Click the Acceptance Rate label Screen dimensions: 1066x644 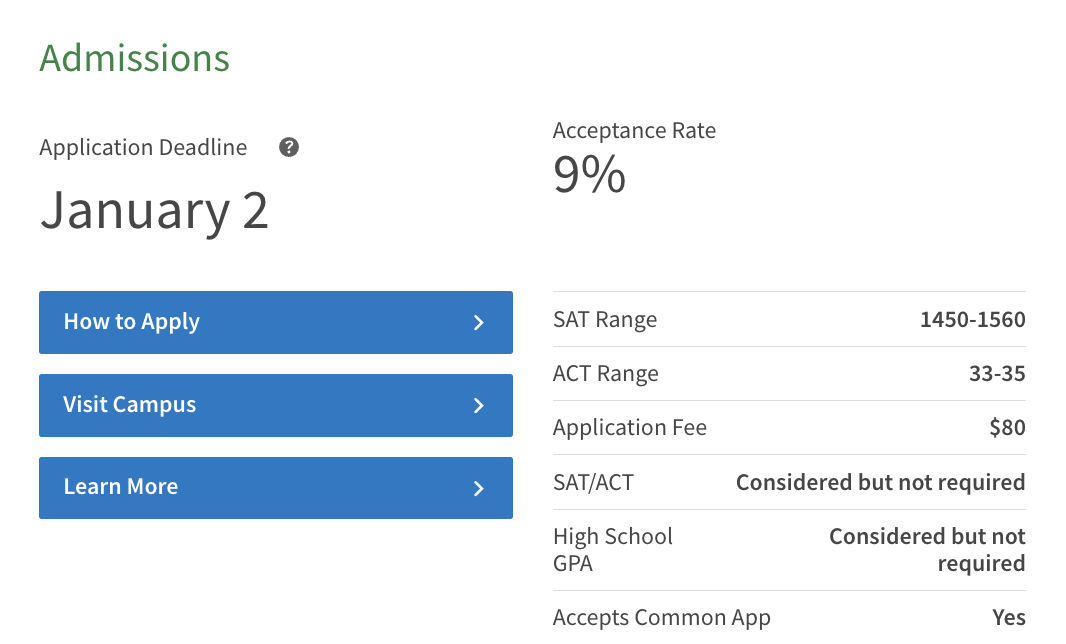pos(634,130)
